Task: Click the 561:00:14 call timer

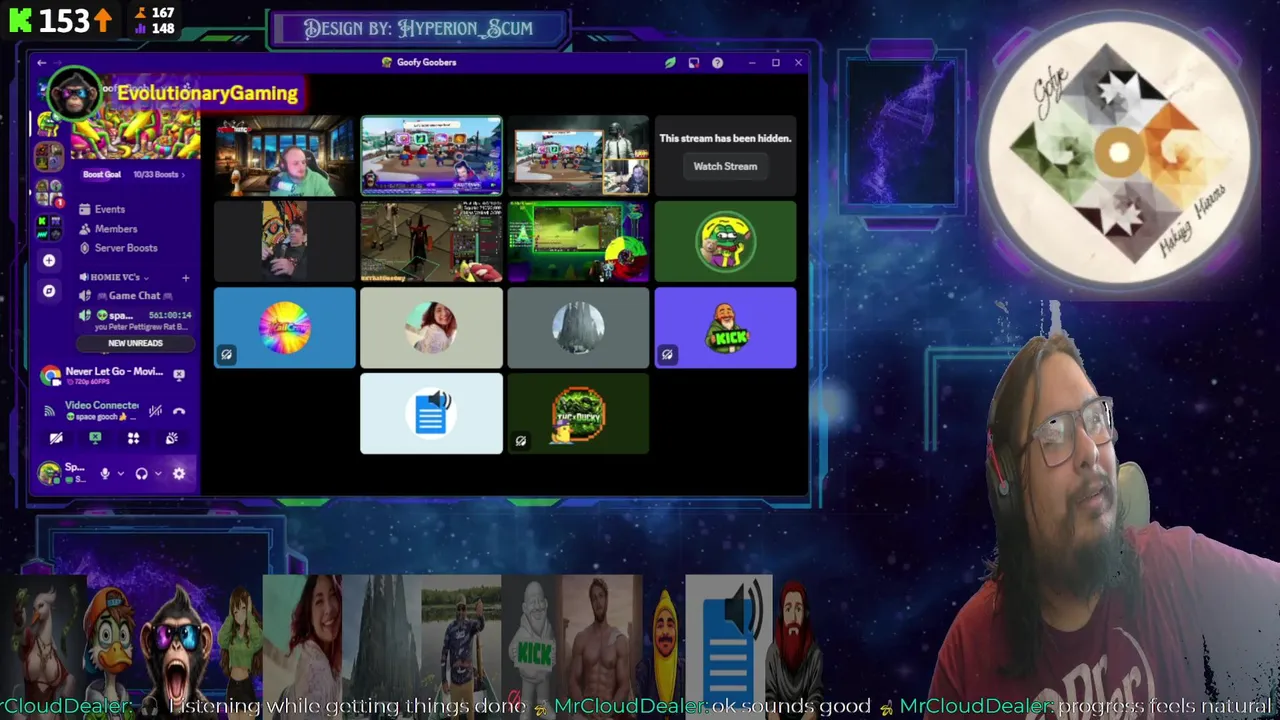Action: tap(170, 316)
